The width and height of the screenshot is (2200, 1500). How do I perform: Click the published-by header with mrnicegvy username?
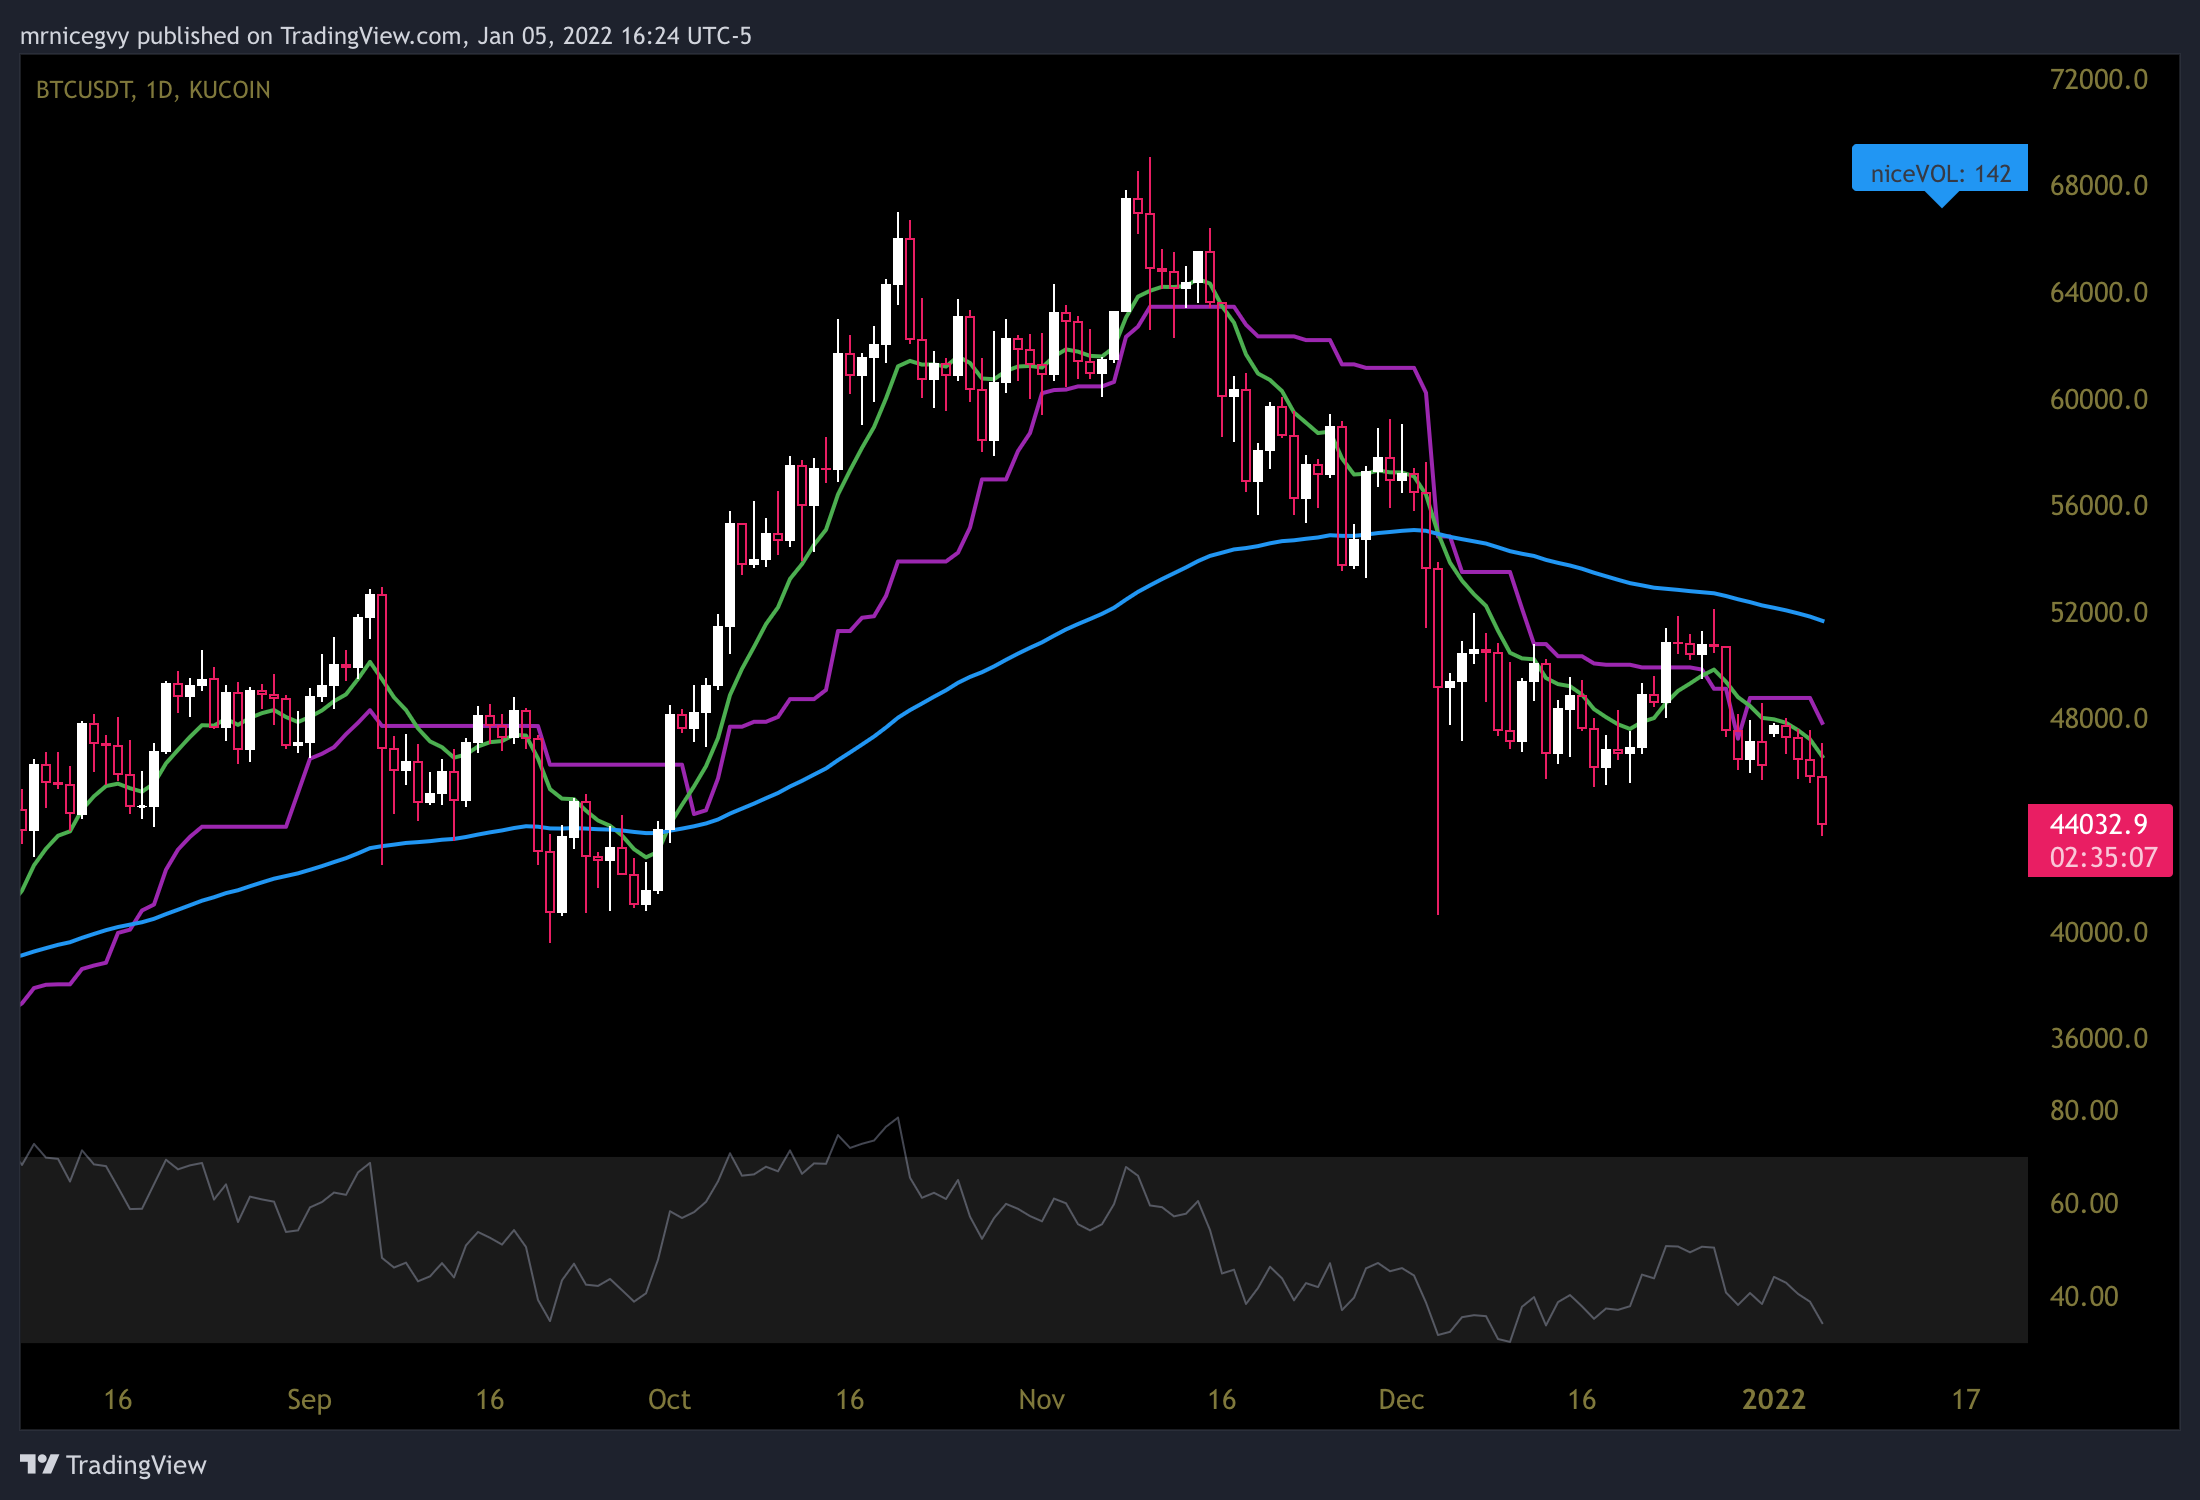click(385, 36)
